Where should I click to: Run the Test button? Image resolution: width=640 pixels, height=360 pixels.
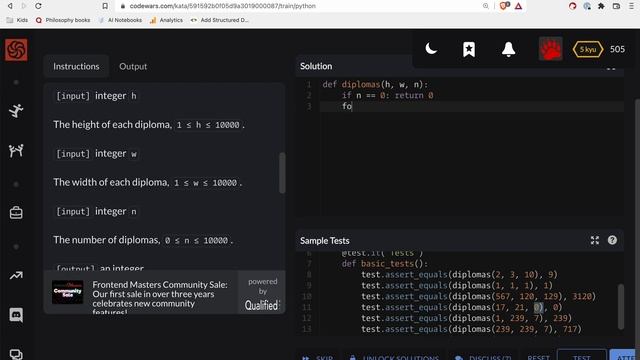click(x=581, y=356)
